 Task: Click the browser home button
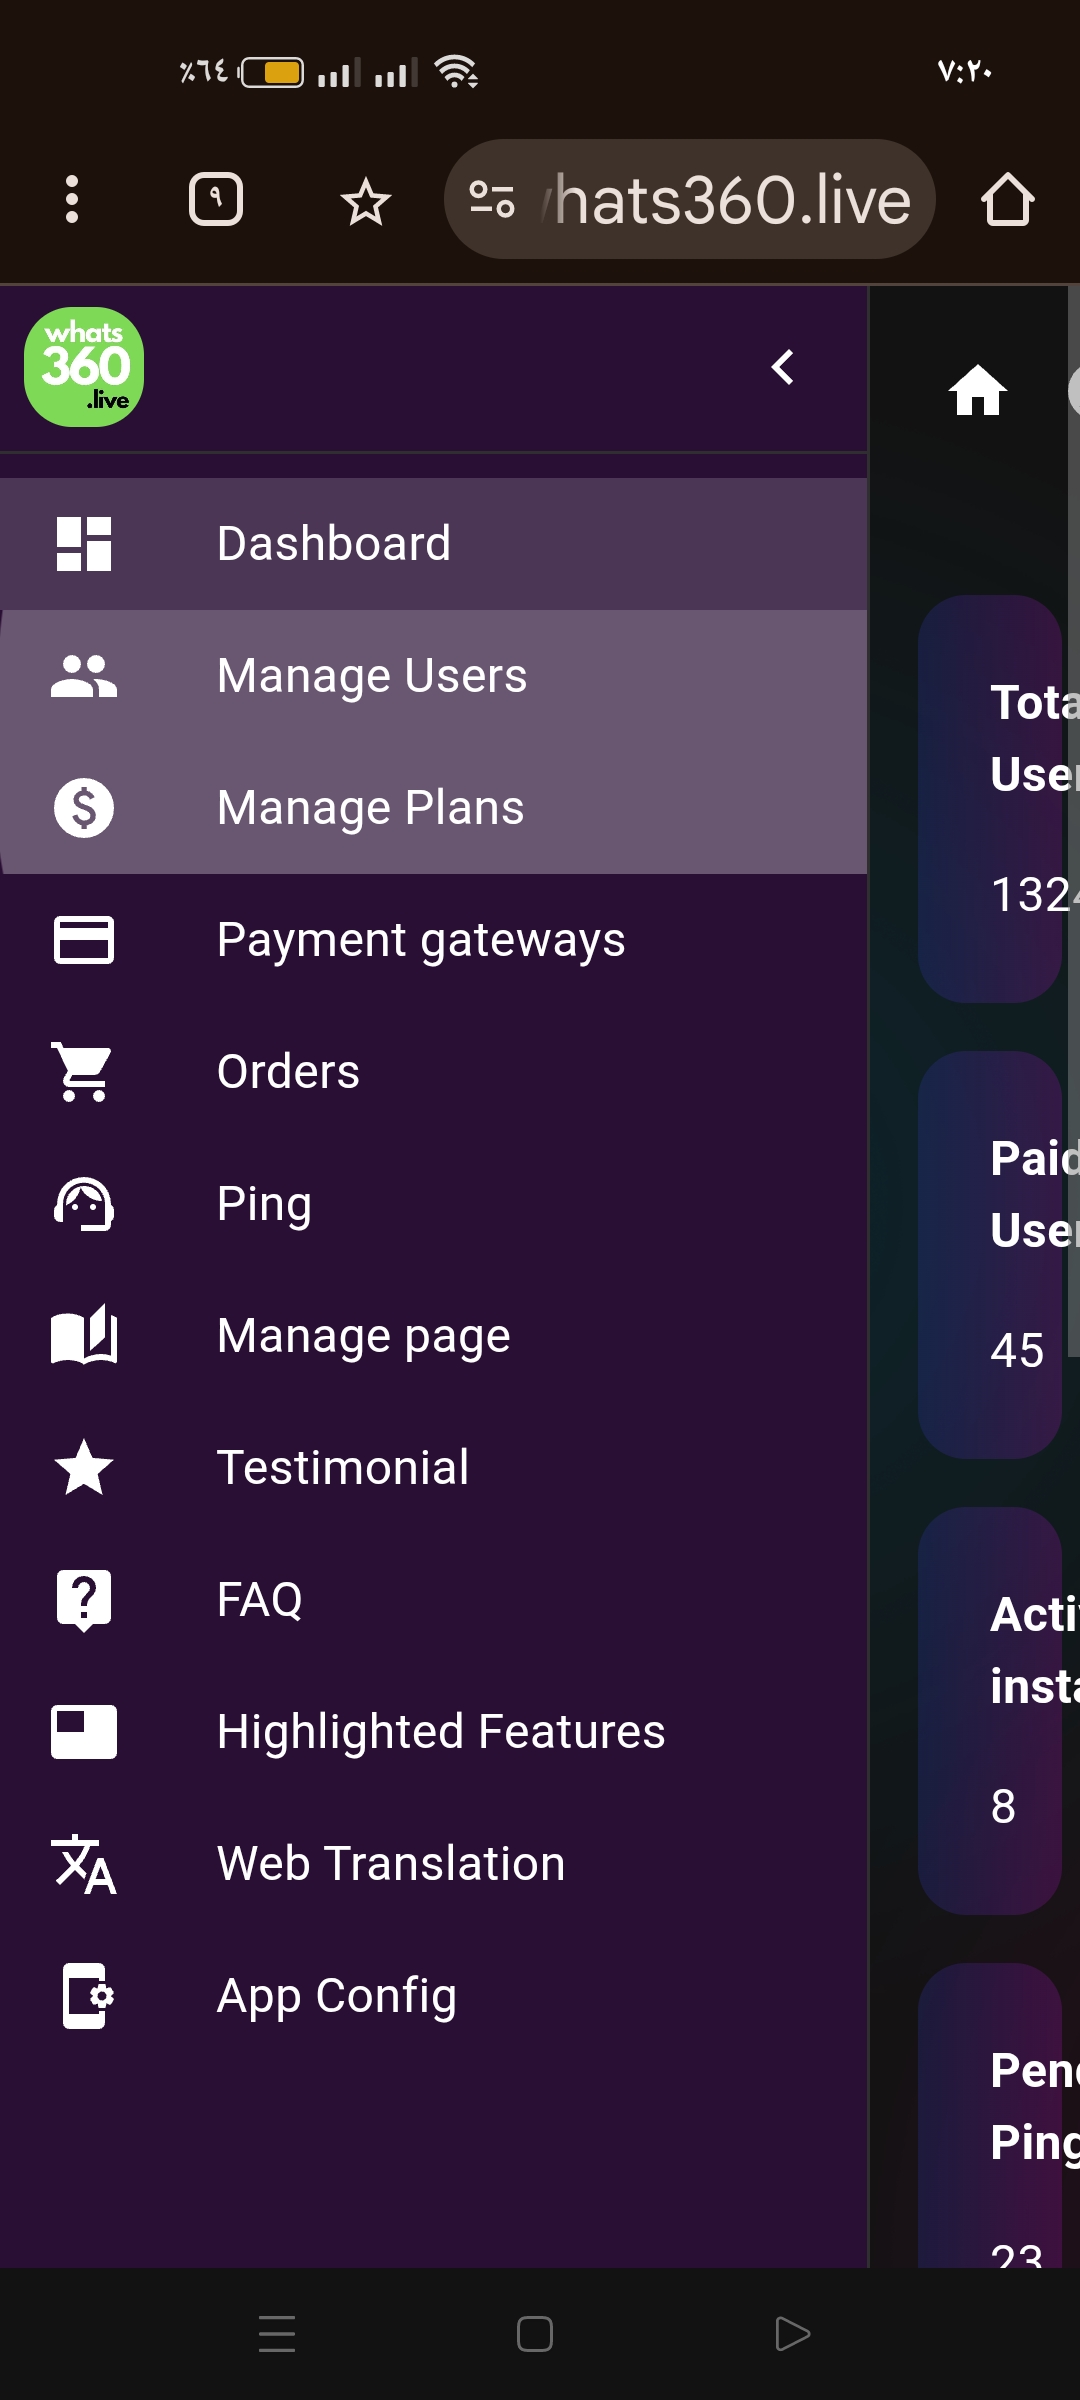(1007, 200)
